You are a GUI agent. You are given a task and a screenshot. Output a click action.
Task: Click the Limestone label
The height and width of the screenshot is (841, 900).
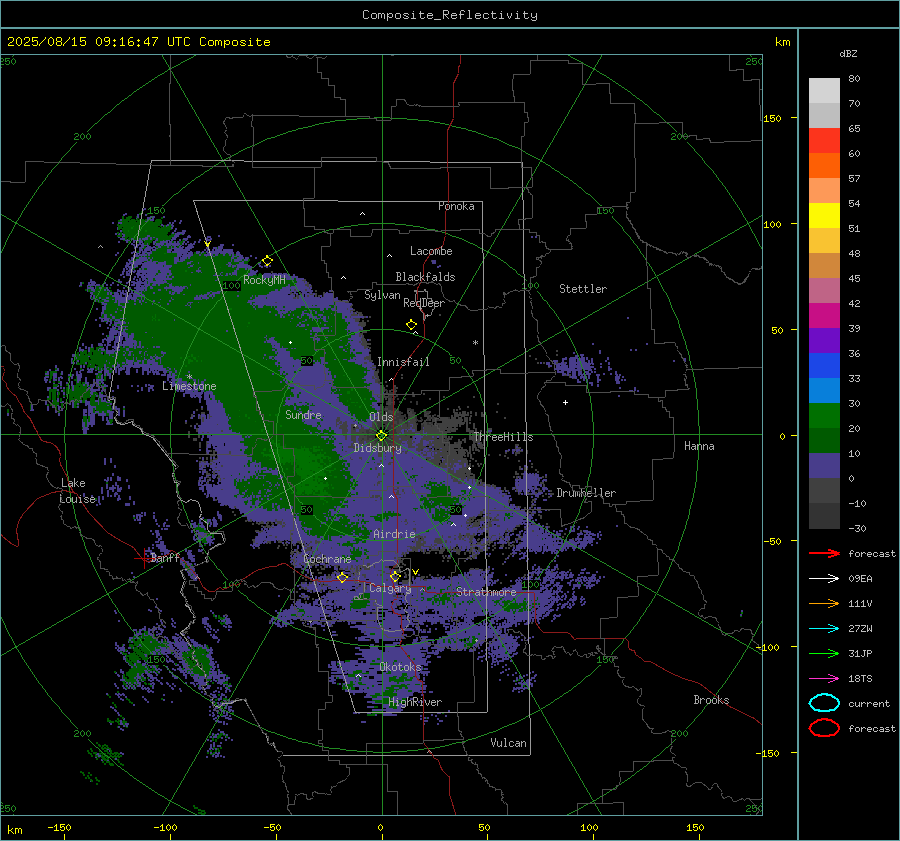point(189,386)
